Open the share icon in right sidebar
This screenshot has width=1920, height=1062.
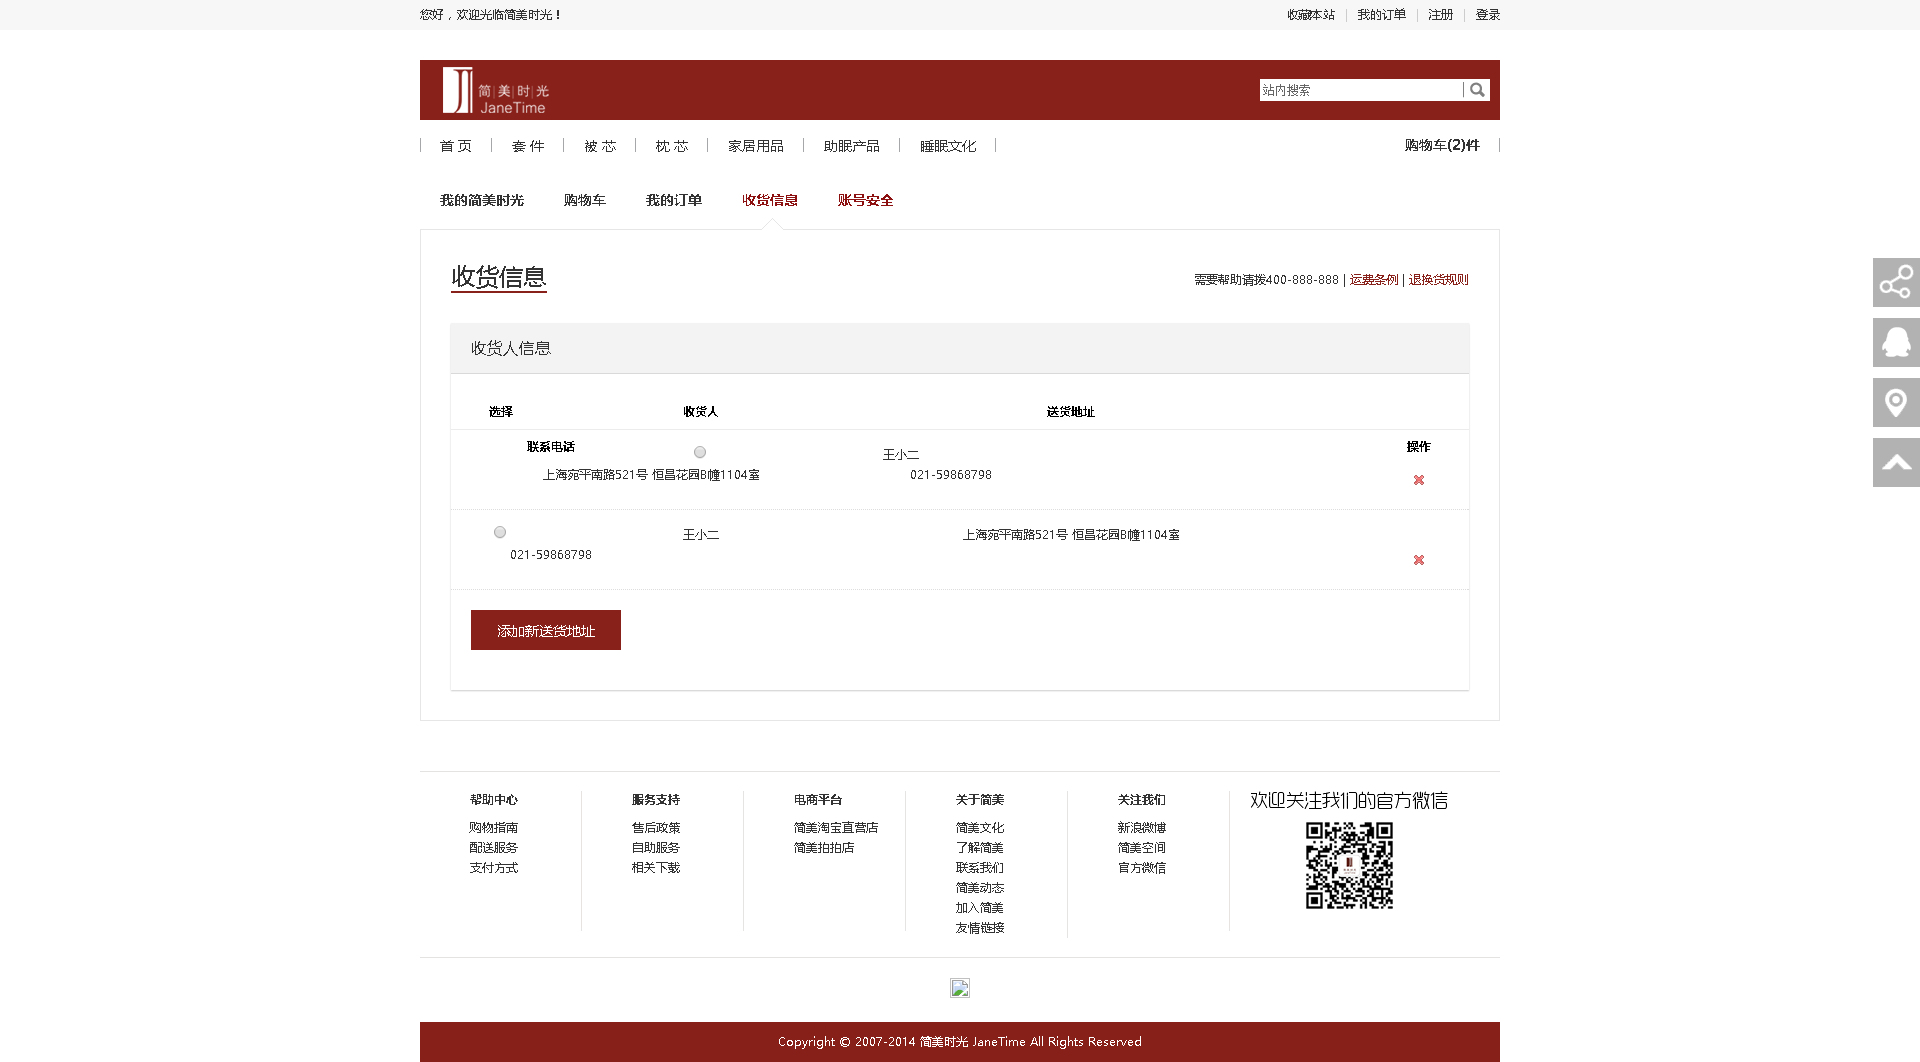pyautogui.click(x=1895, y=283)
